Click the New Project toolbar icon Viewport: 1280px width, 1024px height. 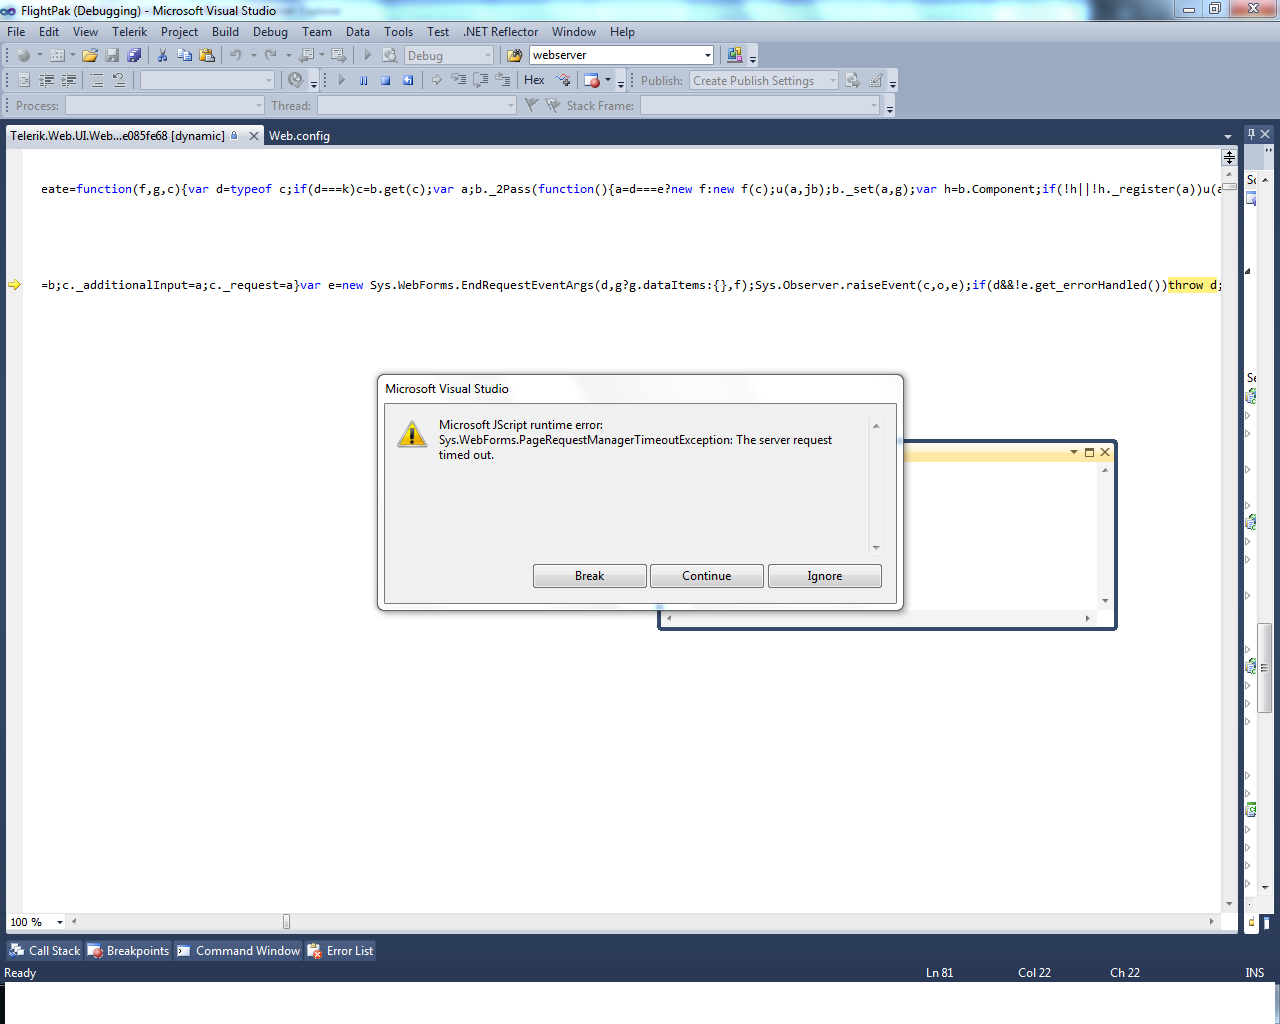click(x=23, y=56)
